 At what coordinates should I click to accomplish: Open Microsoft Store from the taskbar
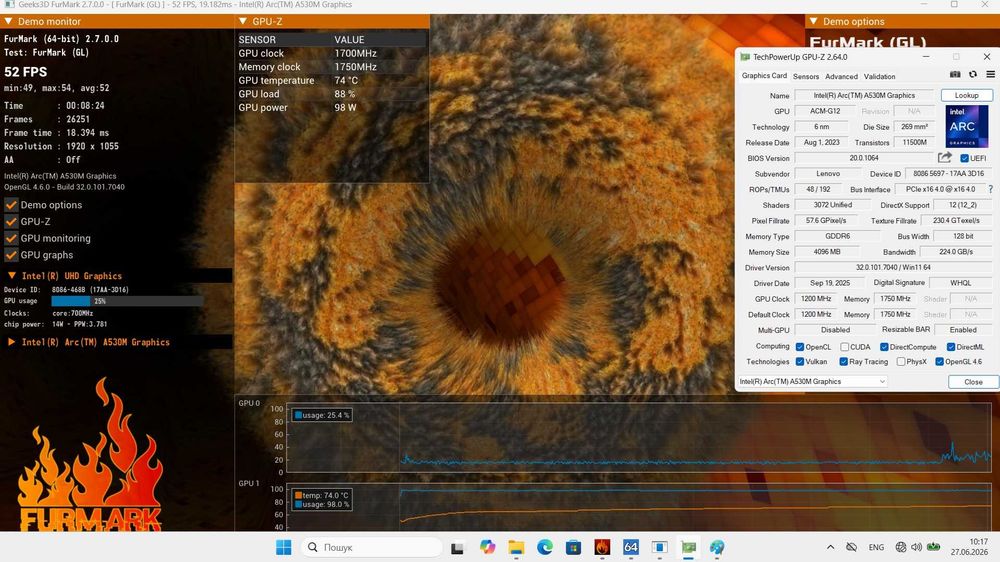point(573,547)
